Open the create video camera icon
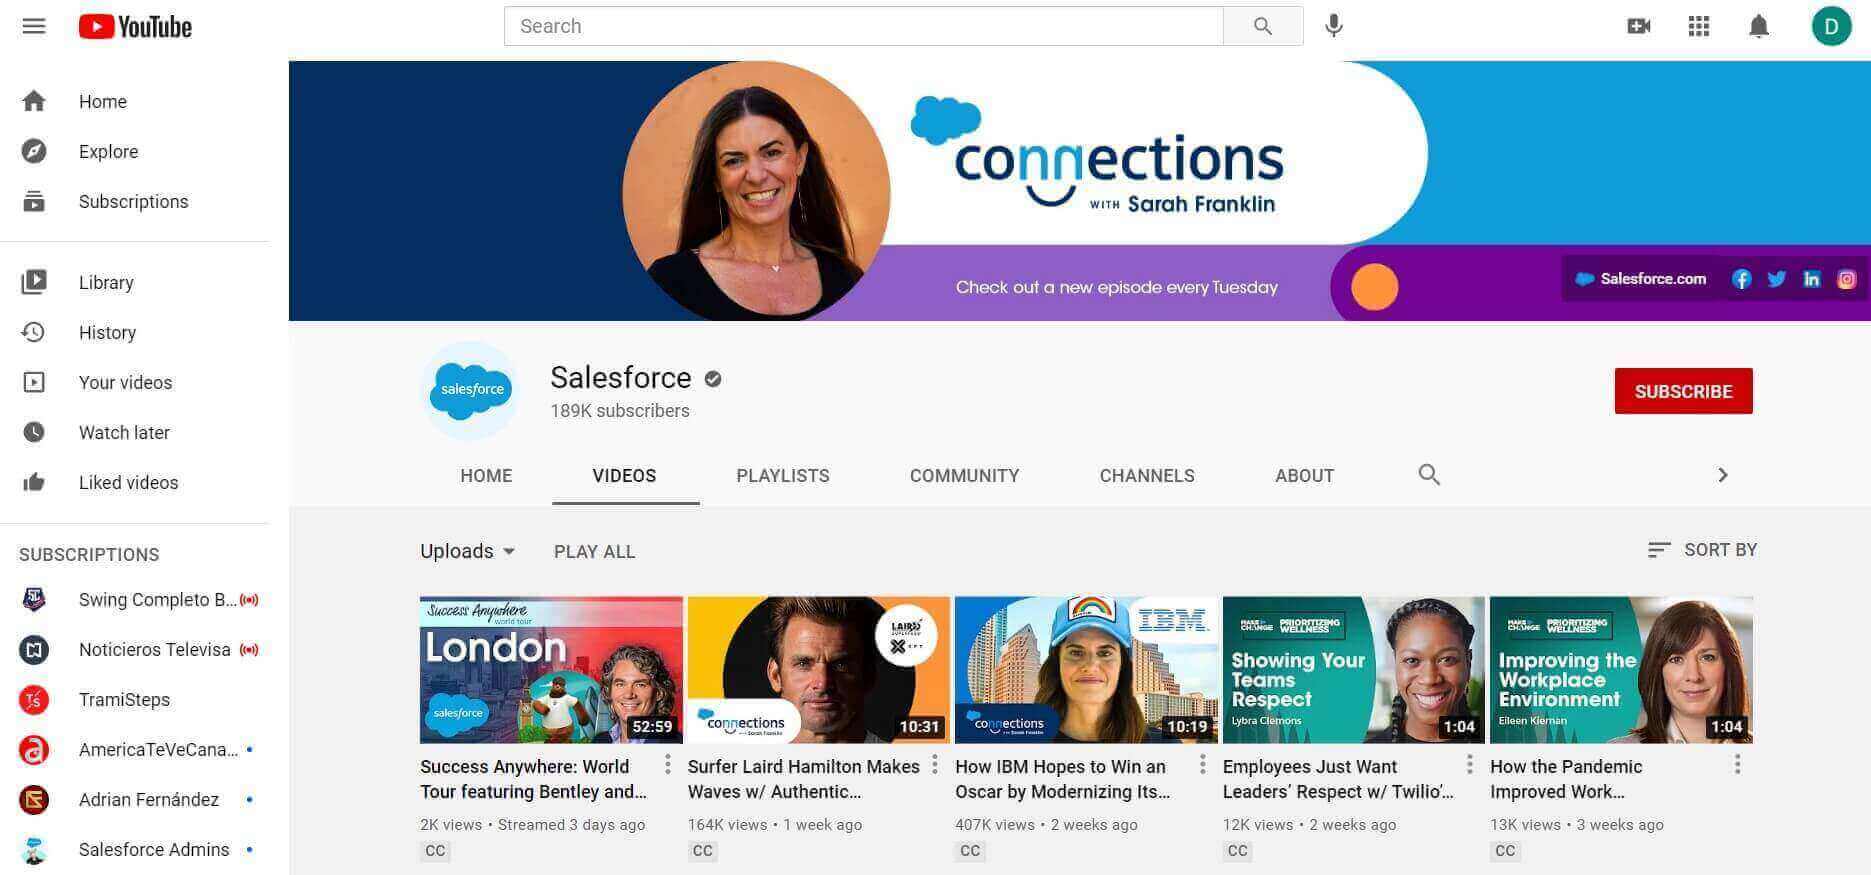The width and height of the screenshot is (1871, 875). click(x=1638, y=26)
